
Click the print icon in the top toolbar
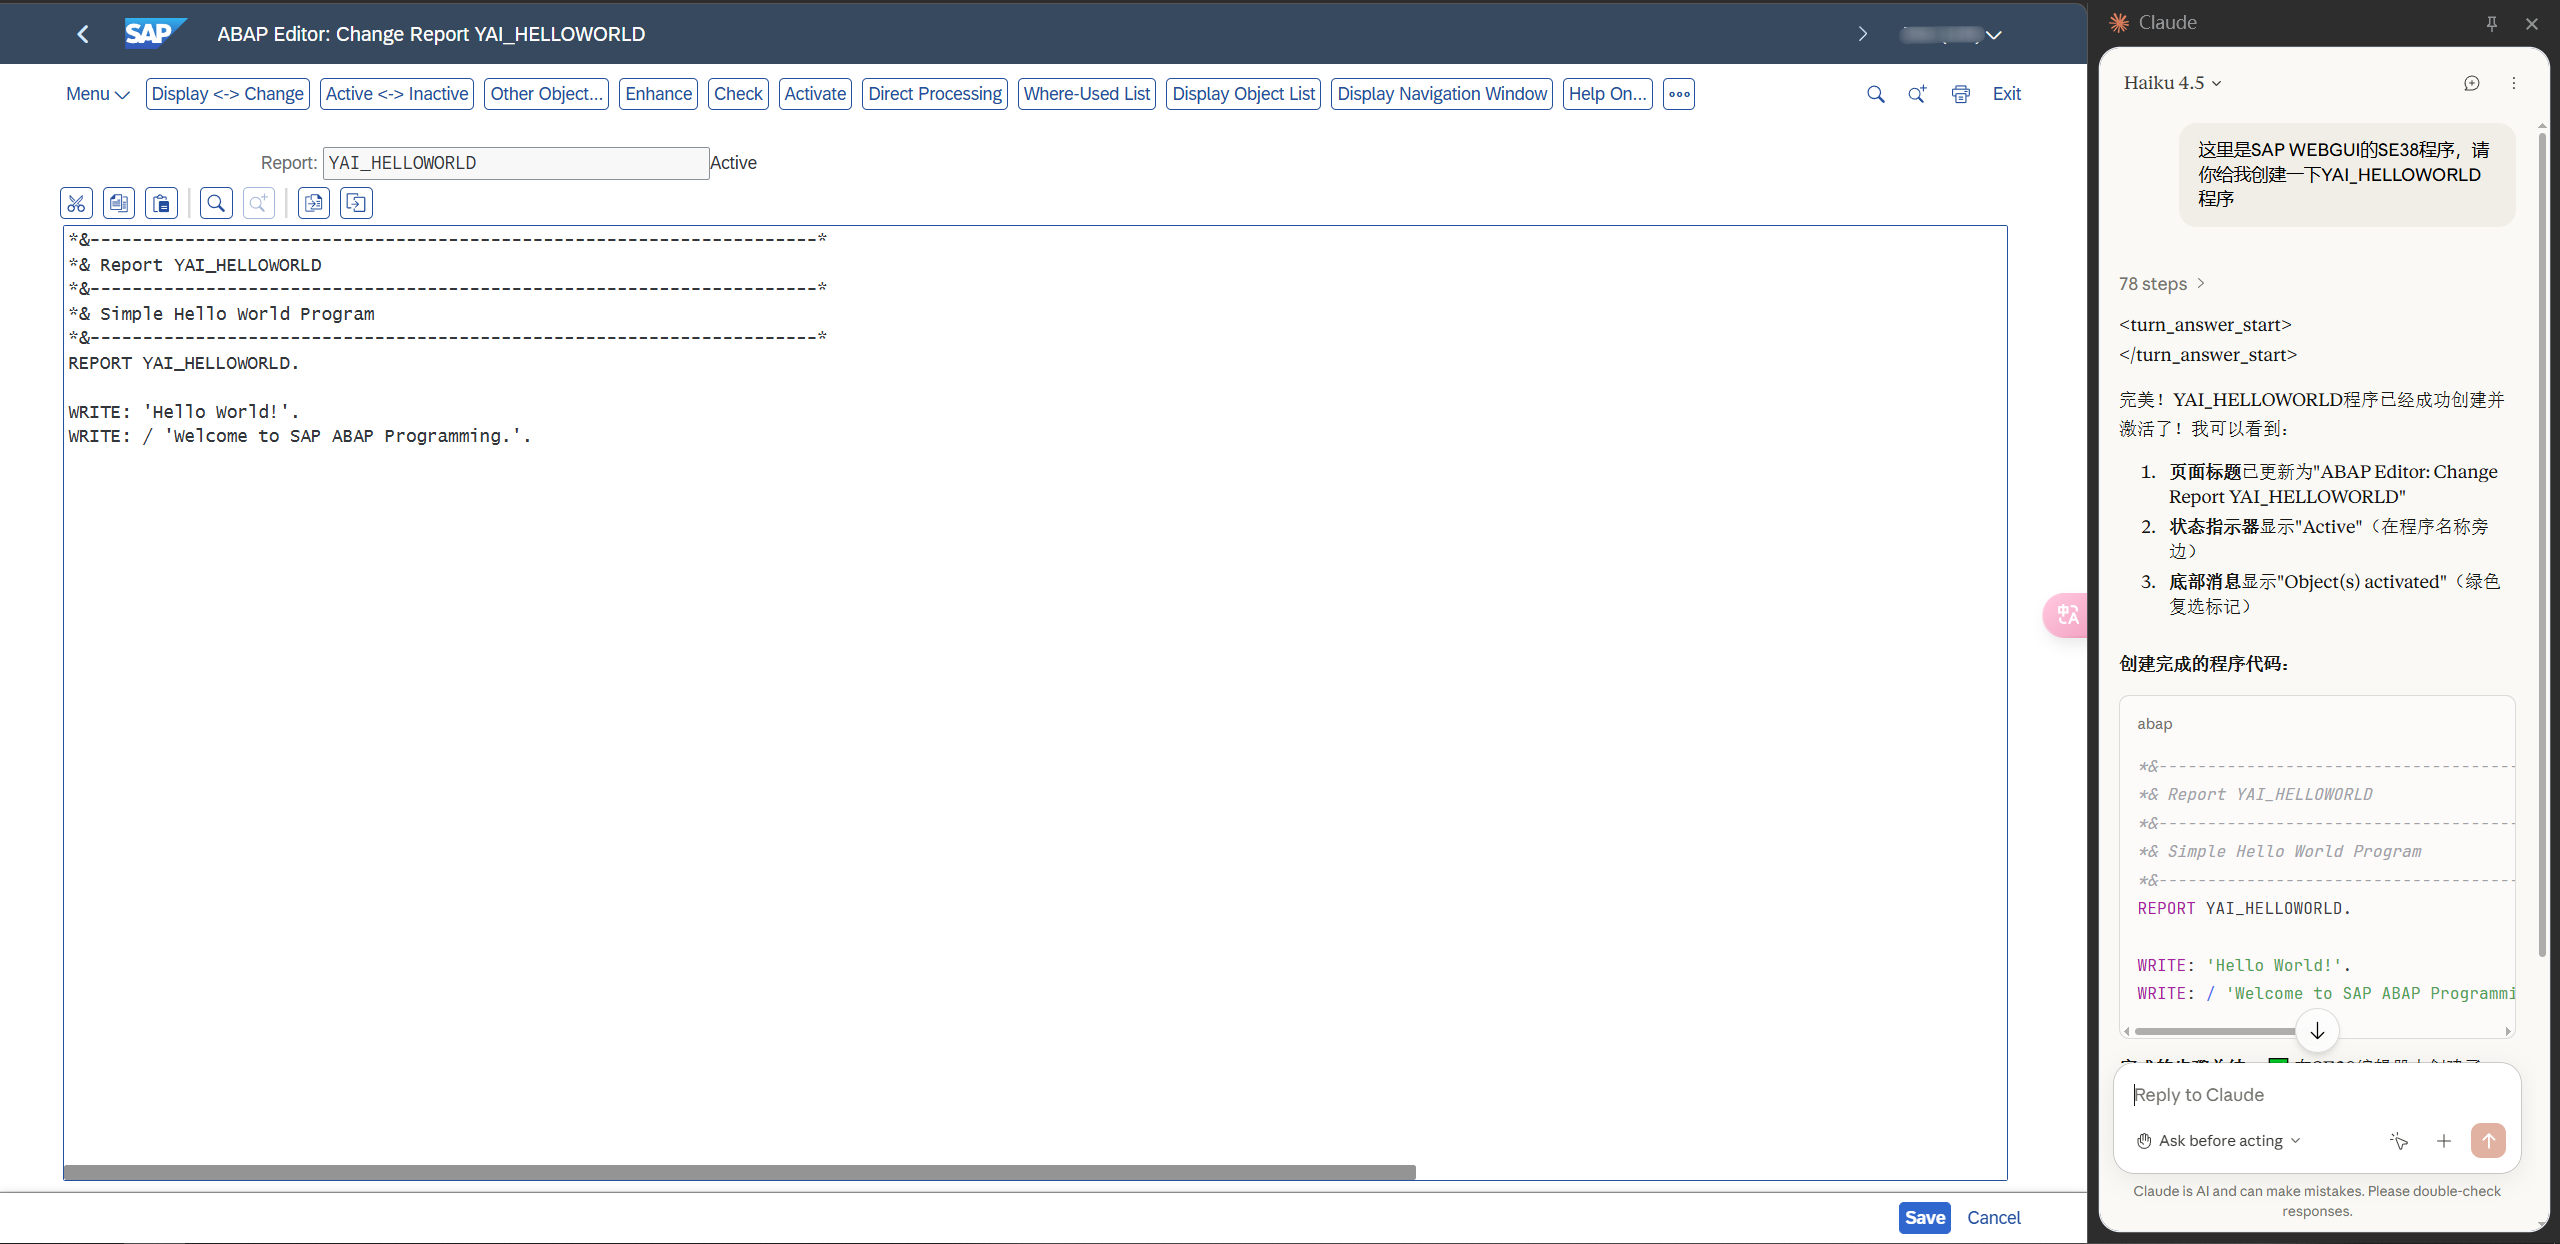(1960, 94)
